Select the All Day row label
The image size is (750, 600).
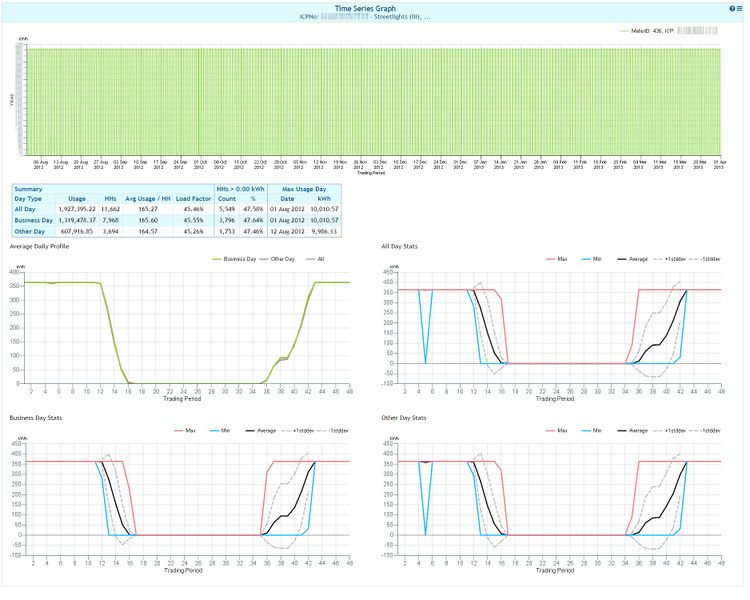pos(25,209)
